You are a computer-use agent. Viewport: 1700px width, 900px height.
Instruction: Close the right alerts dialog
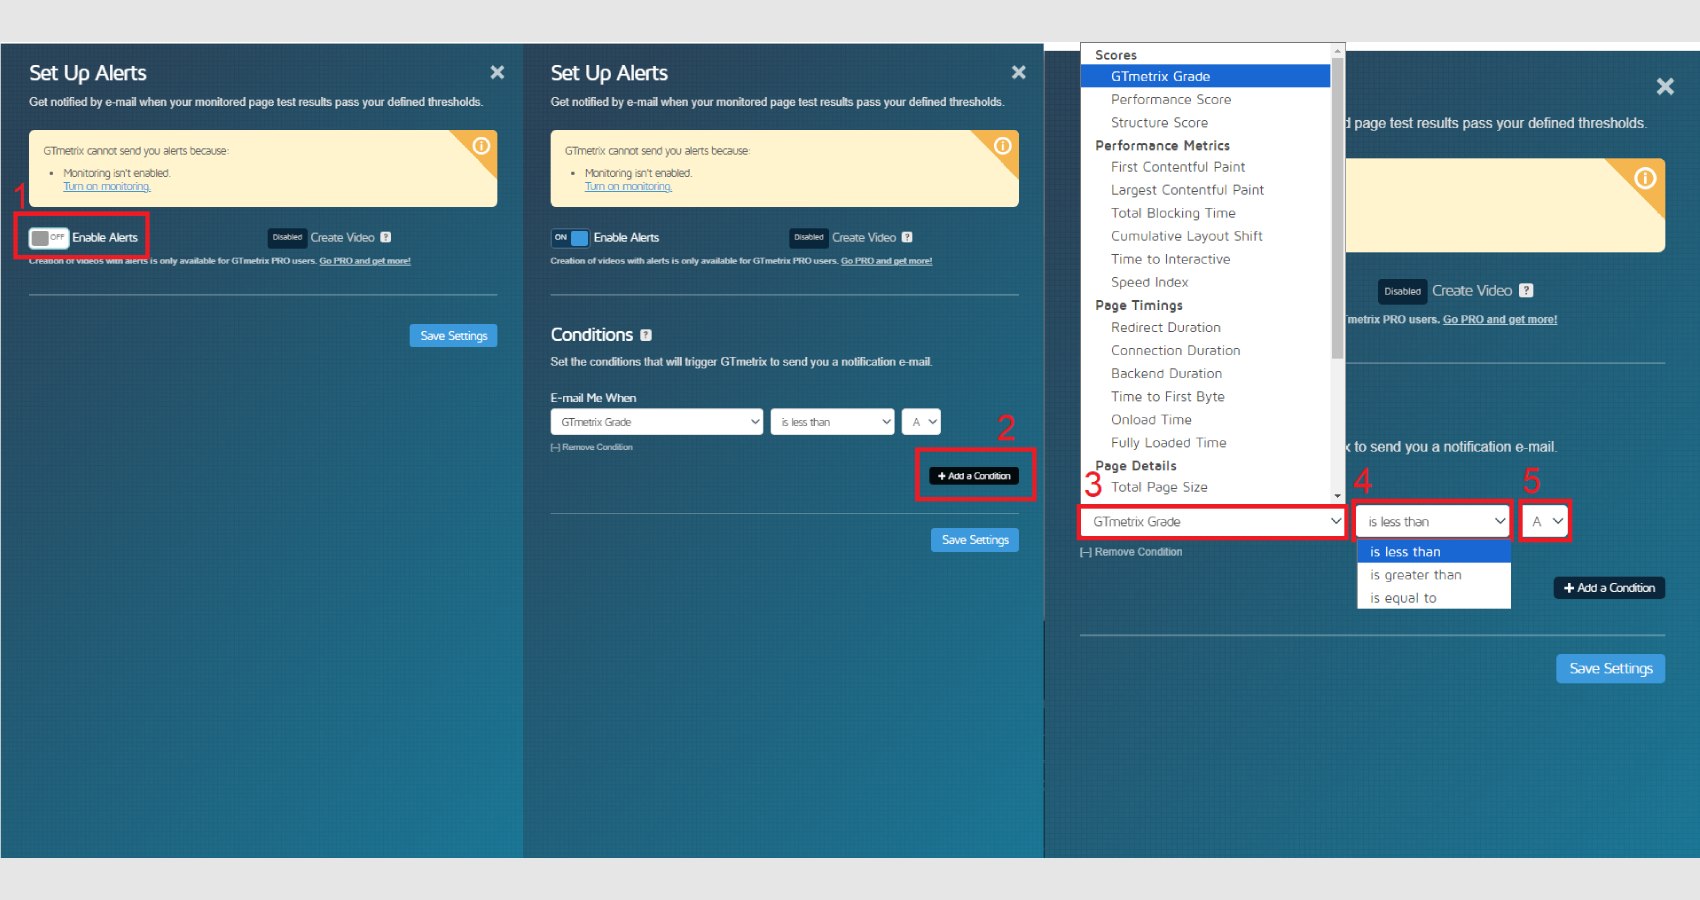[1665, 86]
